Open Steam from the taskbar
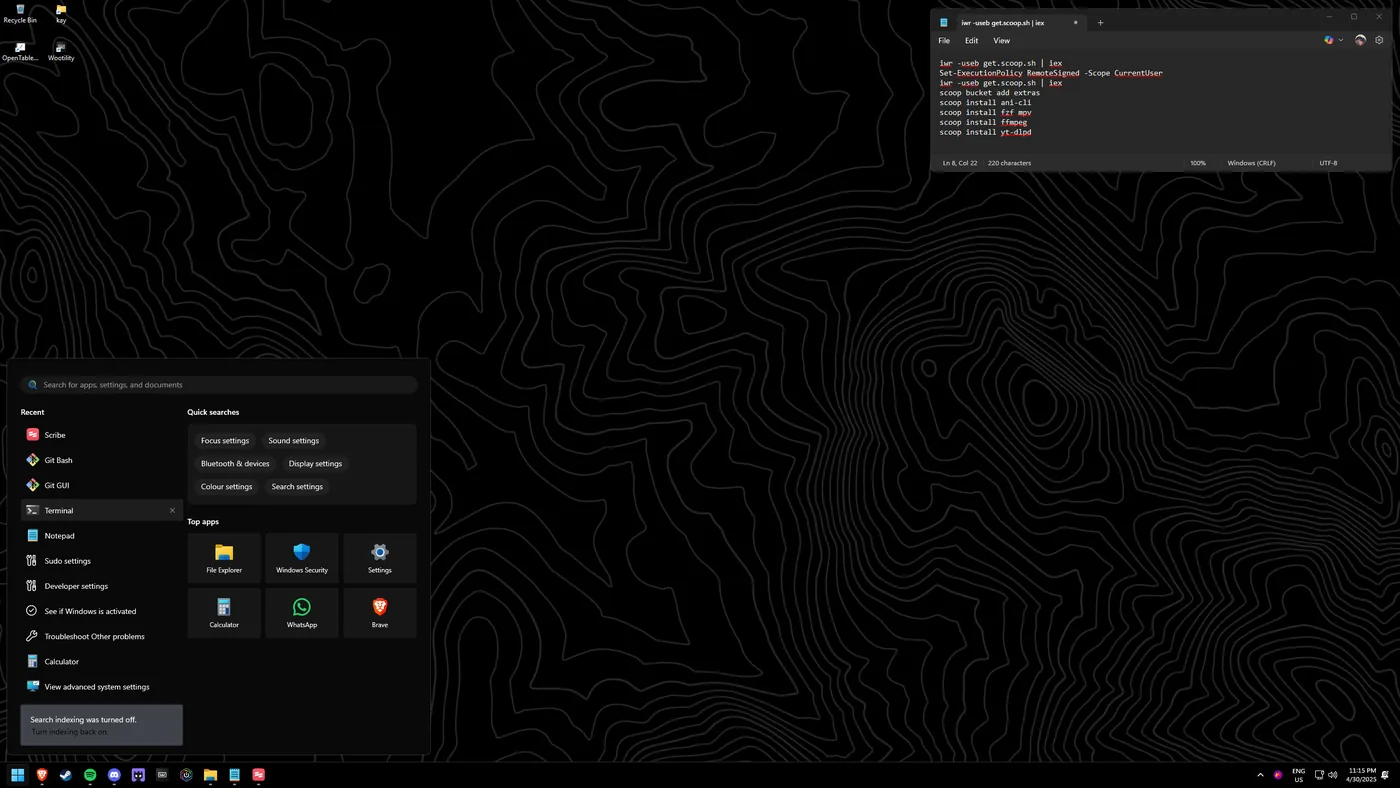1400x788 pixels. (66, 775)
